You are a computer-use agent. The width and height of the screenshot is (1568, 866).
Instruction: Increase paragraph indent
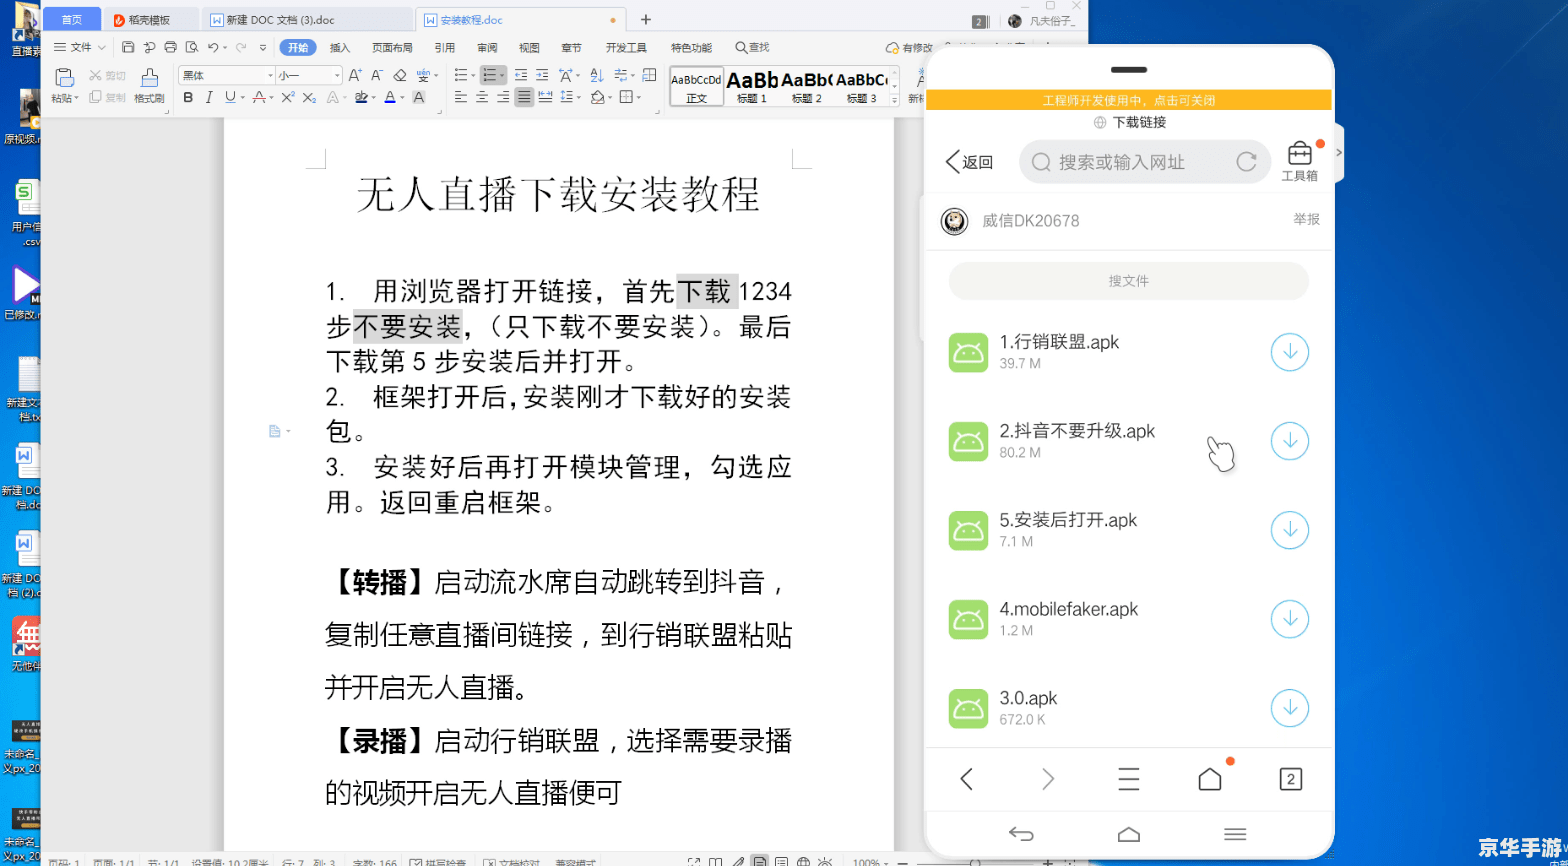point(542,75)
